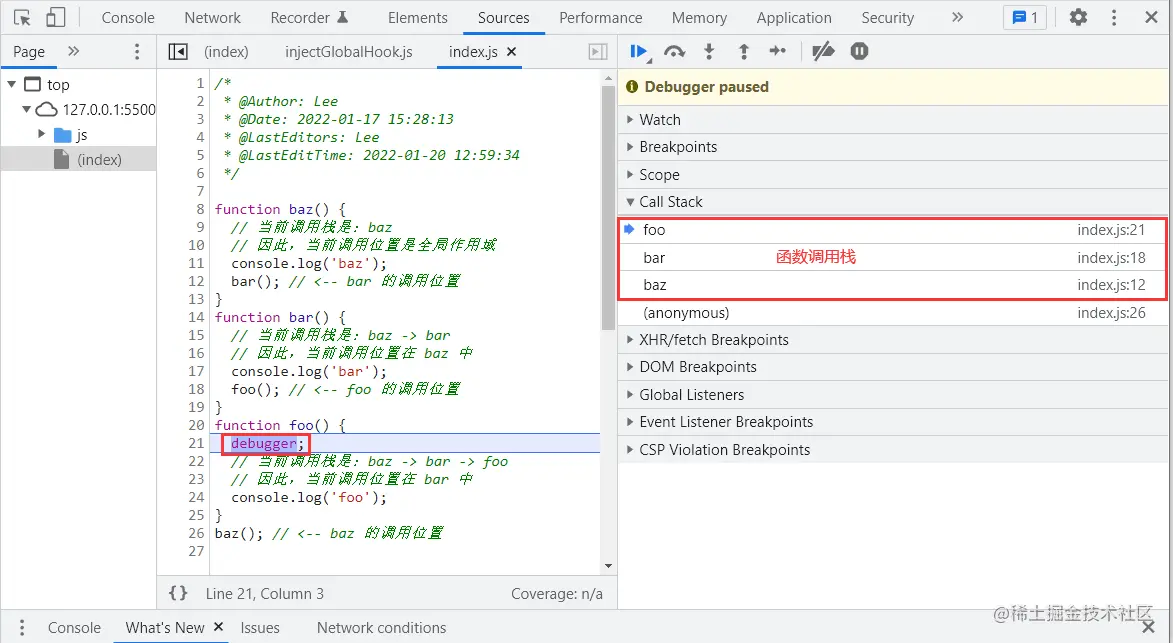
Task: Open the customize DevTools three-dot menu
Action: [x=1115, y=17]
